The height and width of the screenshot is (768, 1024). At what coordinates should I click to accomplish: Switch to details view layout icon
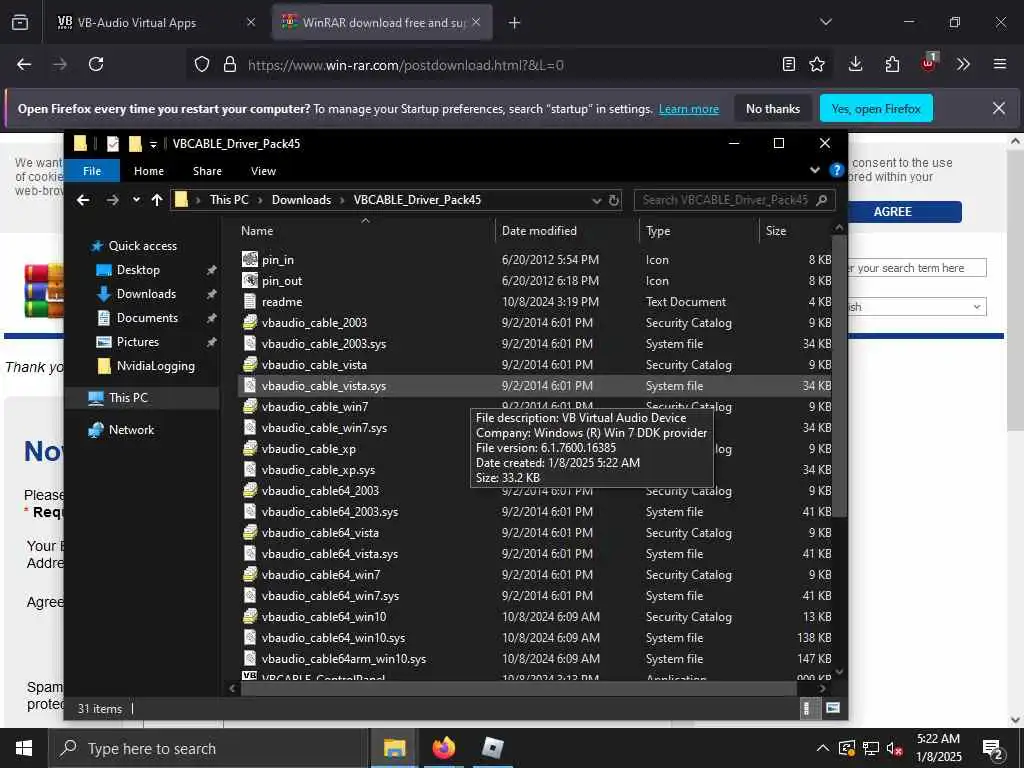(807, 708)
